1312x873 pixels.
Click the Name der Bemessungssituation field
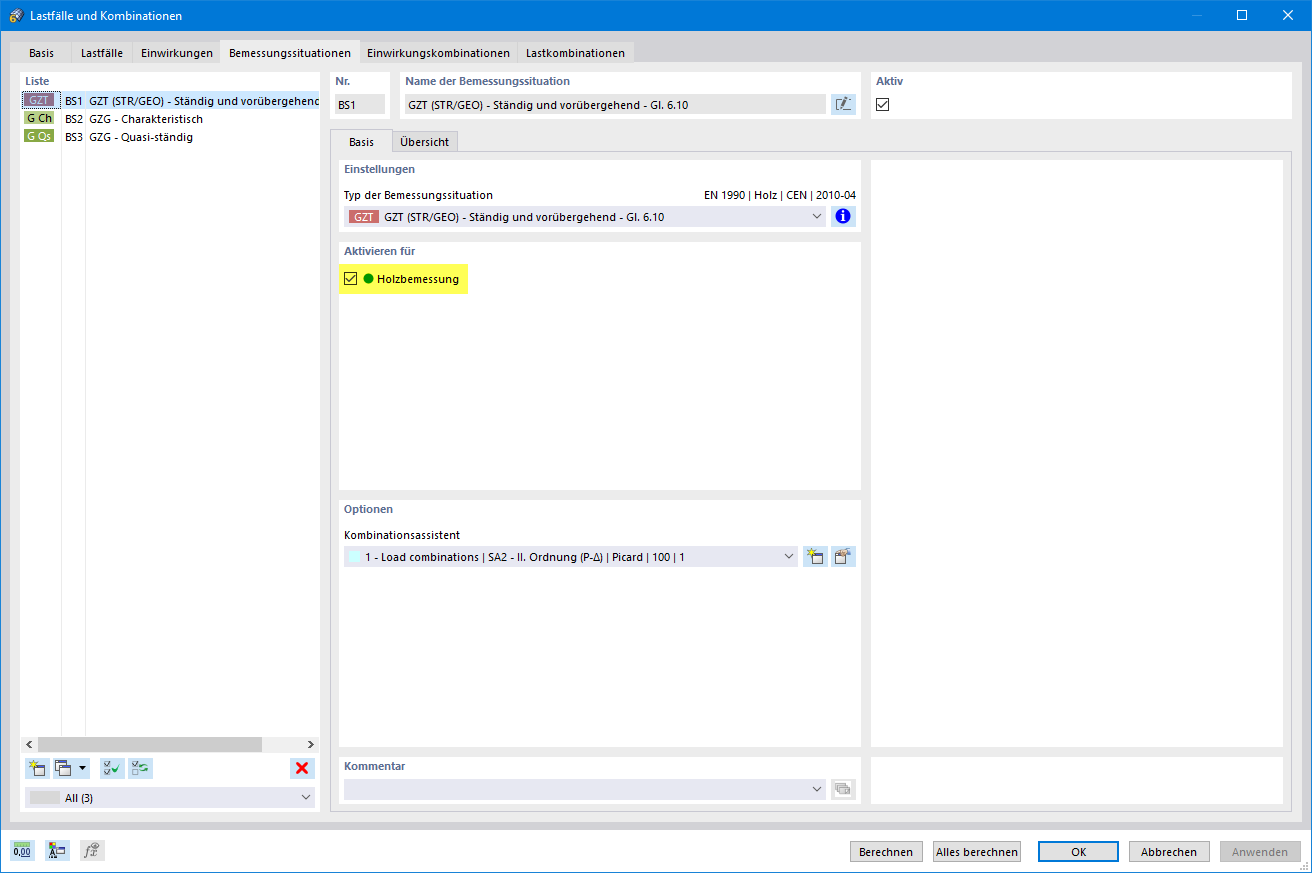click(615, 104)
